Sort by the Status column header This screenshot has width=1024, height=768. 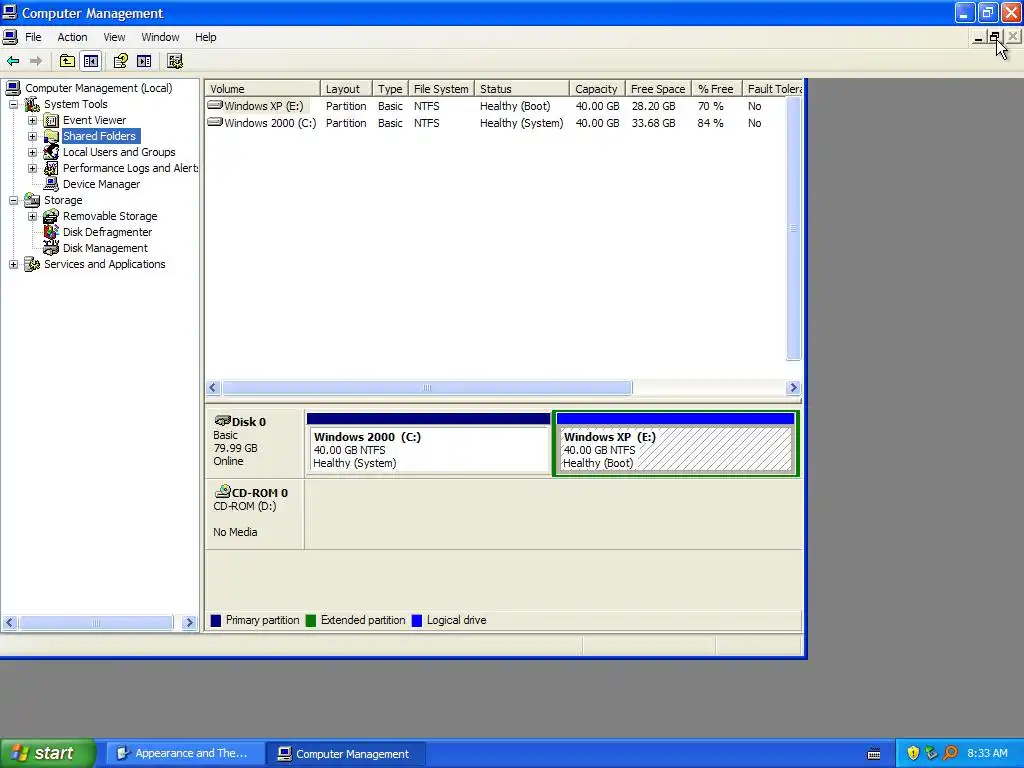tap(522, 89)
